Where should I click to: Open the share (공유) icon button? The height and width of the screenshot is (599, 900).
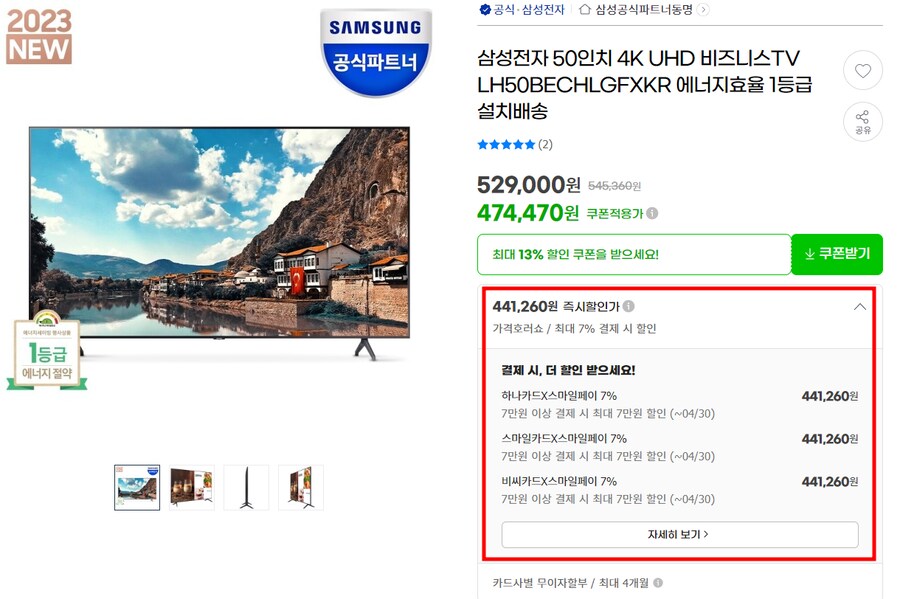(863, 122)
